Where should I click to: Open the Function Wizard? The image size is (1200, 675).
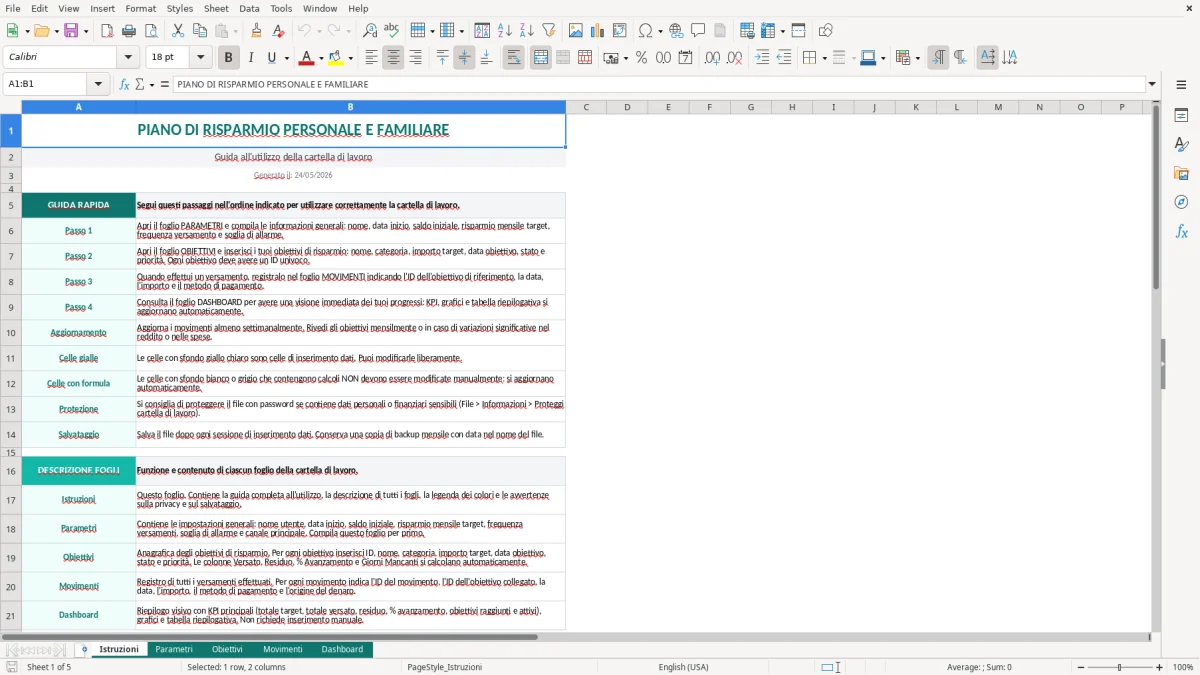coord(125,84)
